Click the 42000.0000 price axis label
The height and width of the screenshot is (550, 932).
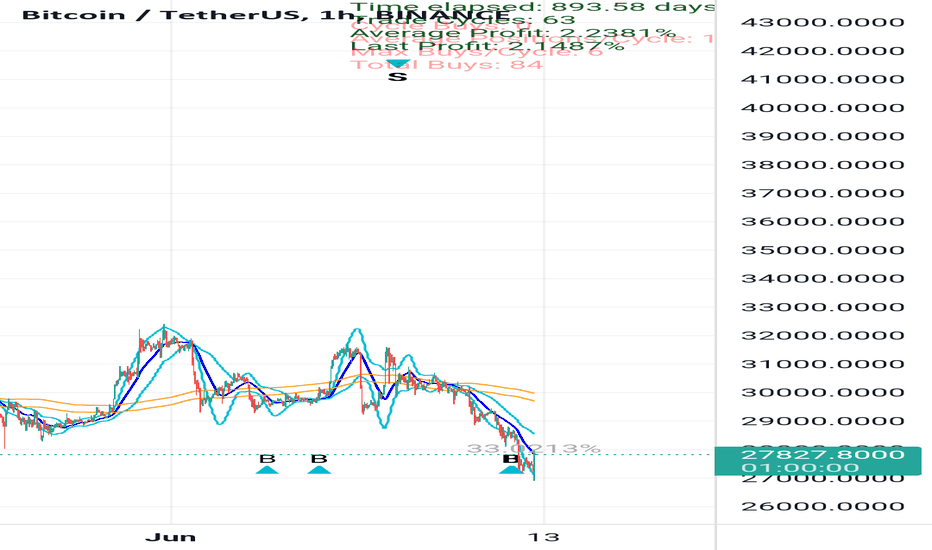pyautogui.click(x=823, y=51)
